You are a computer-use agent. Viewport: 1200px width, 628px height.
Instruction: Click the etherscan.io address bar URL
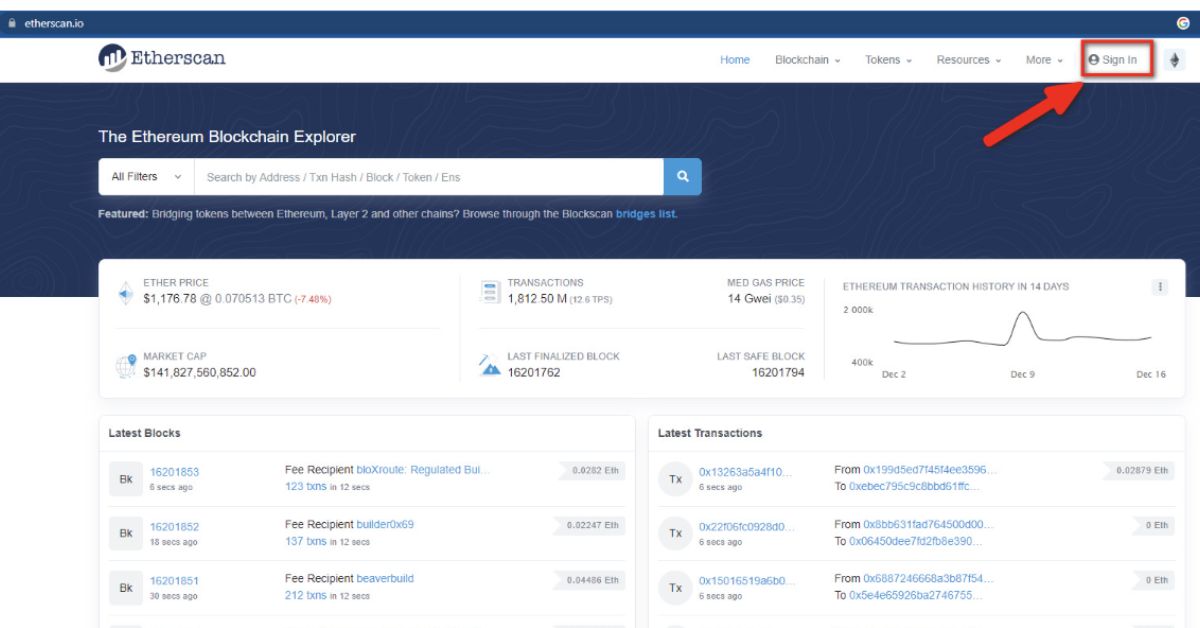tap(52, 24)
